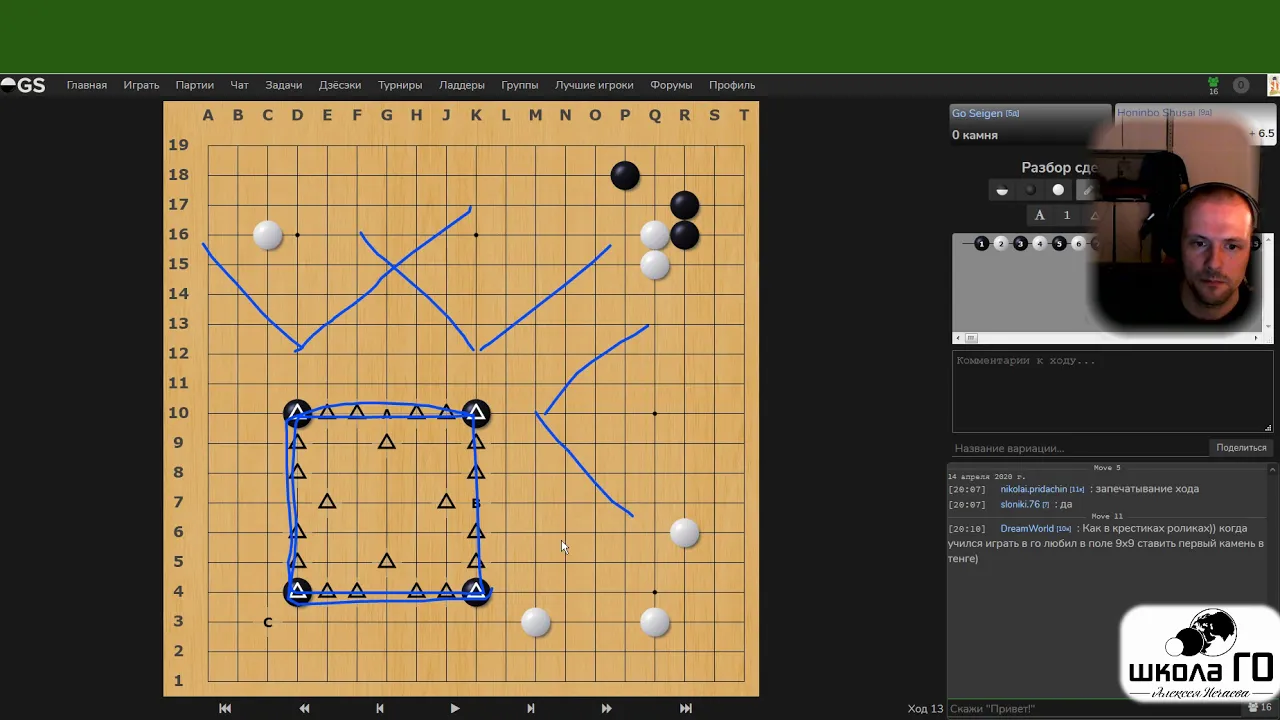The width and height of the screenshot is (1280, 720).
Task: Open the Партии menu item
Action: (x=195, y=85)
